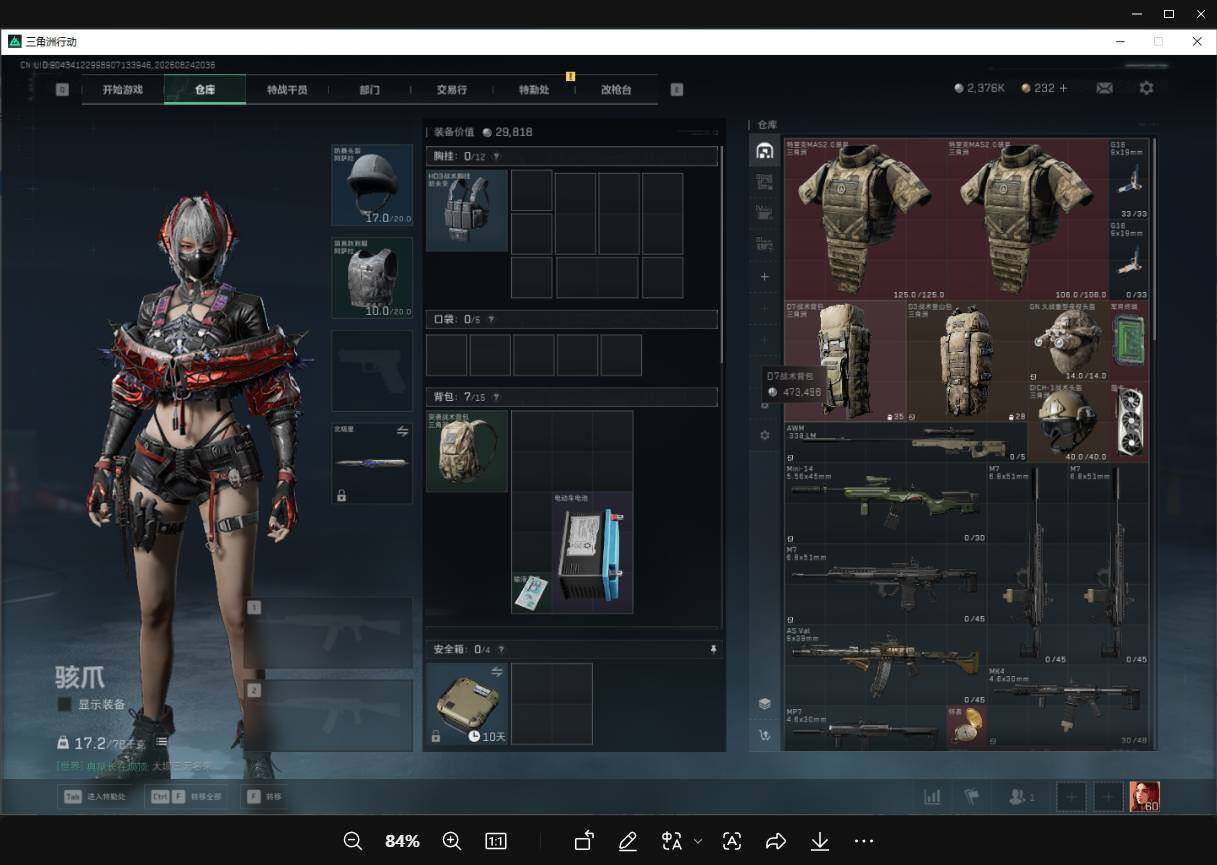Add a warehouse expansion with plus icon
The image size is (1217, 865).
click(765, 276)
